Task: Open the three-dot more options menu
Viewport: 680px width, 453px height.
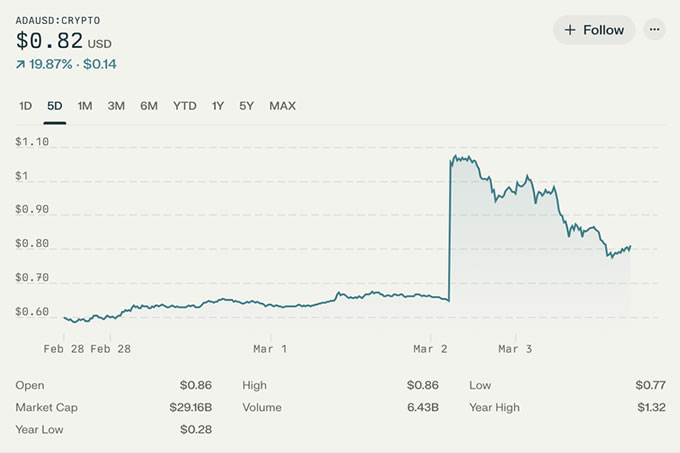Action: (x=655, y=30)
